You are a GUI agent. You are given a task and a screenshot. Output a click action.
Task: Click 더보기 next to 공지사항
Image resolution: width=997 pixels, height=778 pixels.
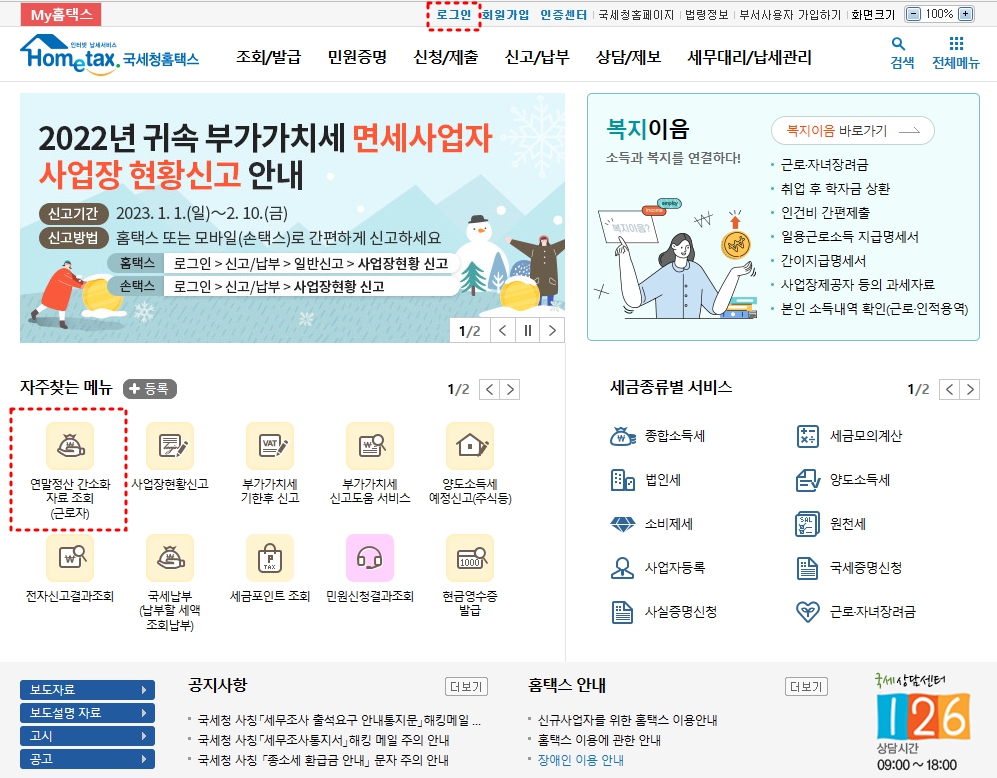click(466, 687)
